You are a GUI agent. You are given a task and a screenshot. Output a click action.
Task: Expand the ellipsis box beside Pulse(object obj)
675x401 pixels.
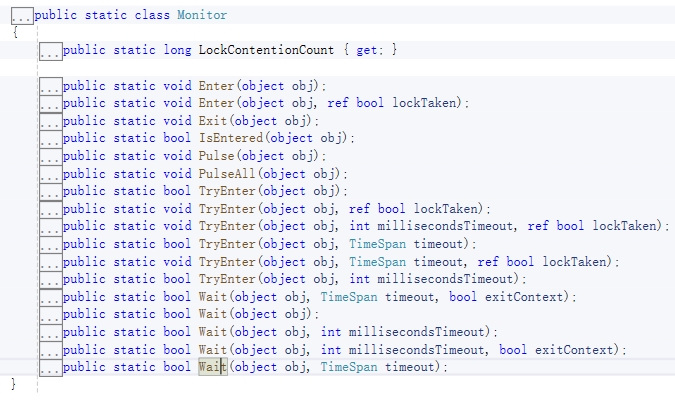pyautogui.click(x=50, y=156)
